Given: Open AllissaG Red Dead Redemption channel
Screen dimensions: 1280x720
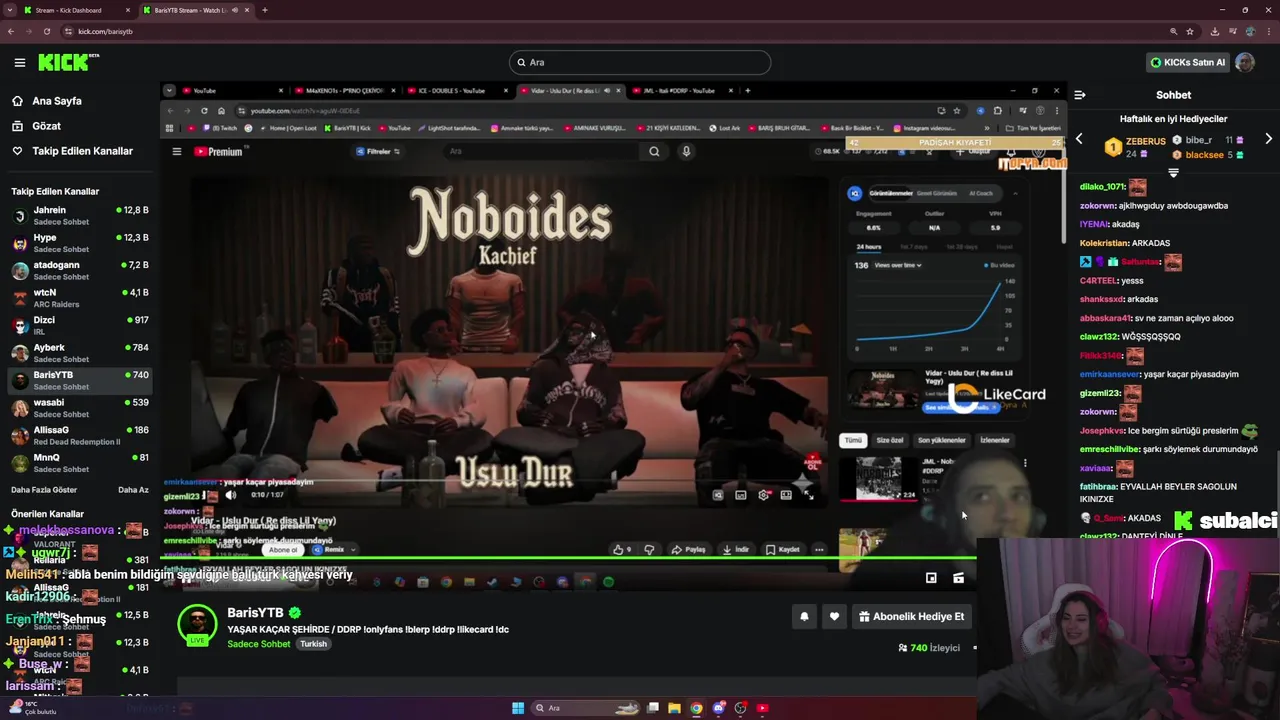Looking at the screenshot, I should click(x=80, y=436).
